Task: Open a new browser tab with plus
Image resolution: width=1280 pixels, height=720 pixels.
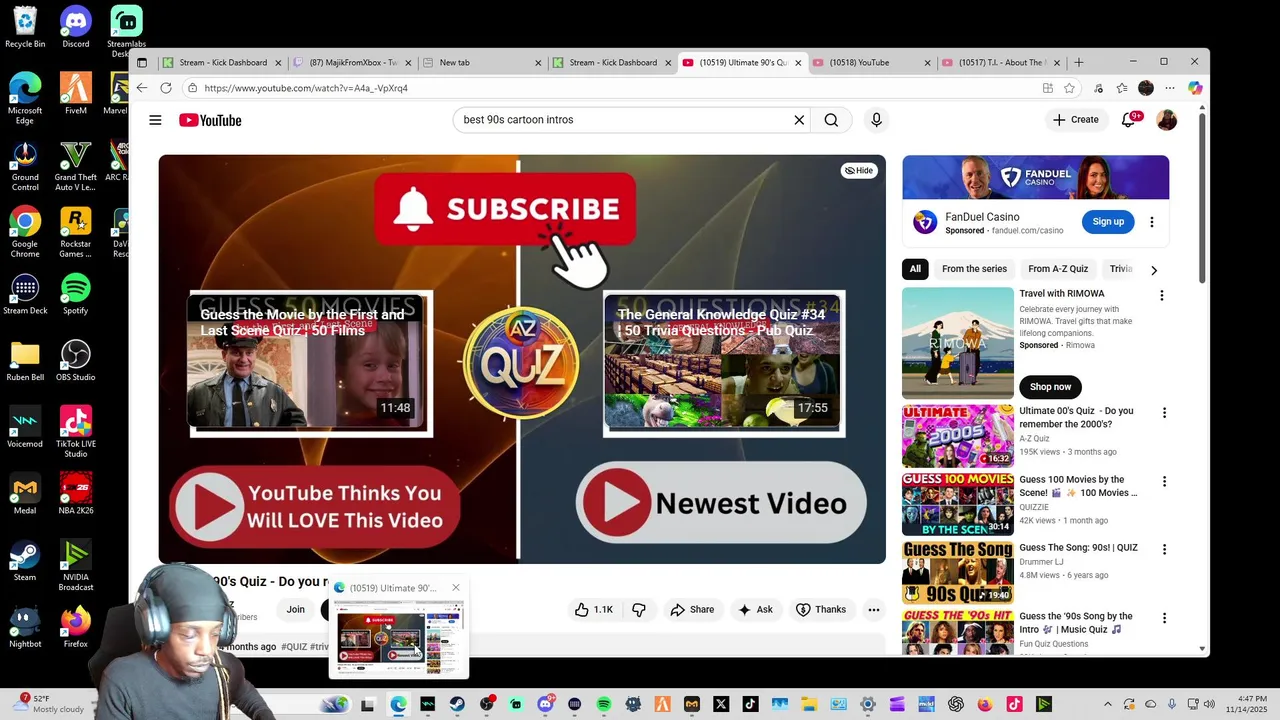Action: click(x=1078, y=62)
